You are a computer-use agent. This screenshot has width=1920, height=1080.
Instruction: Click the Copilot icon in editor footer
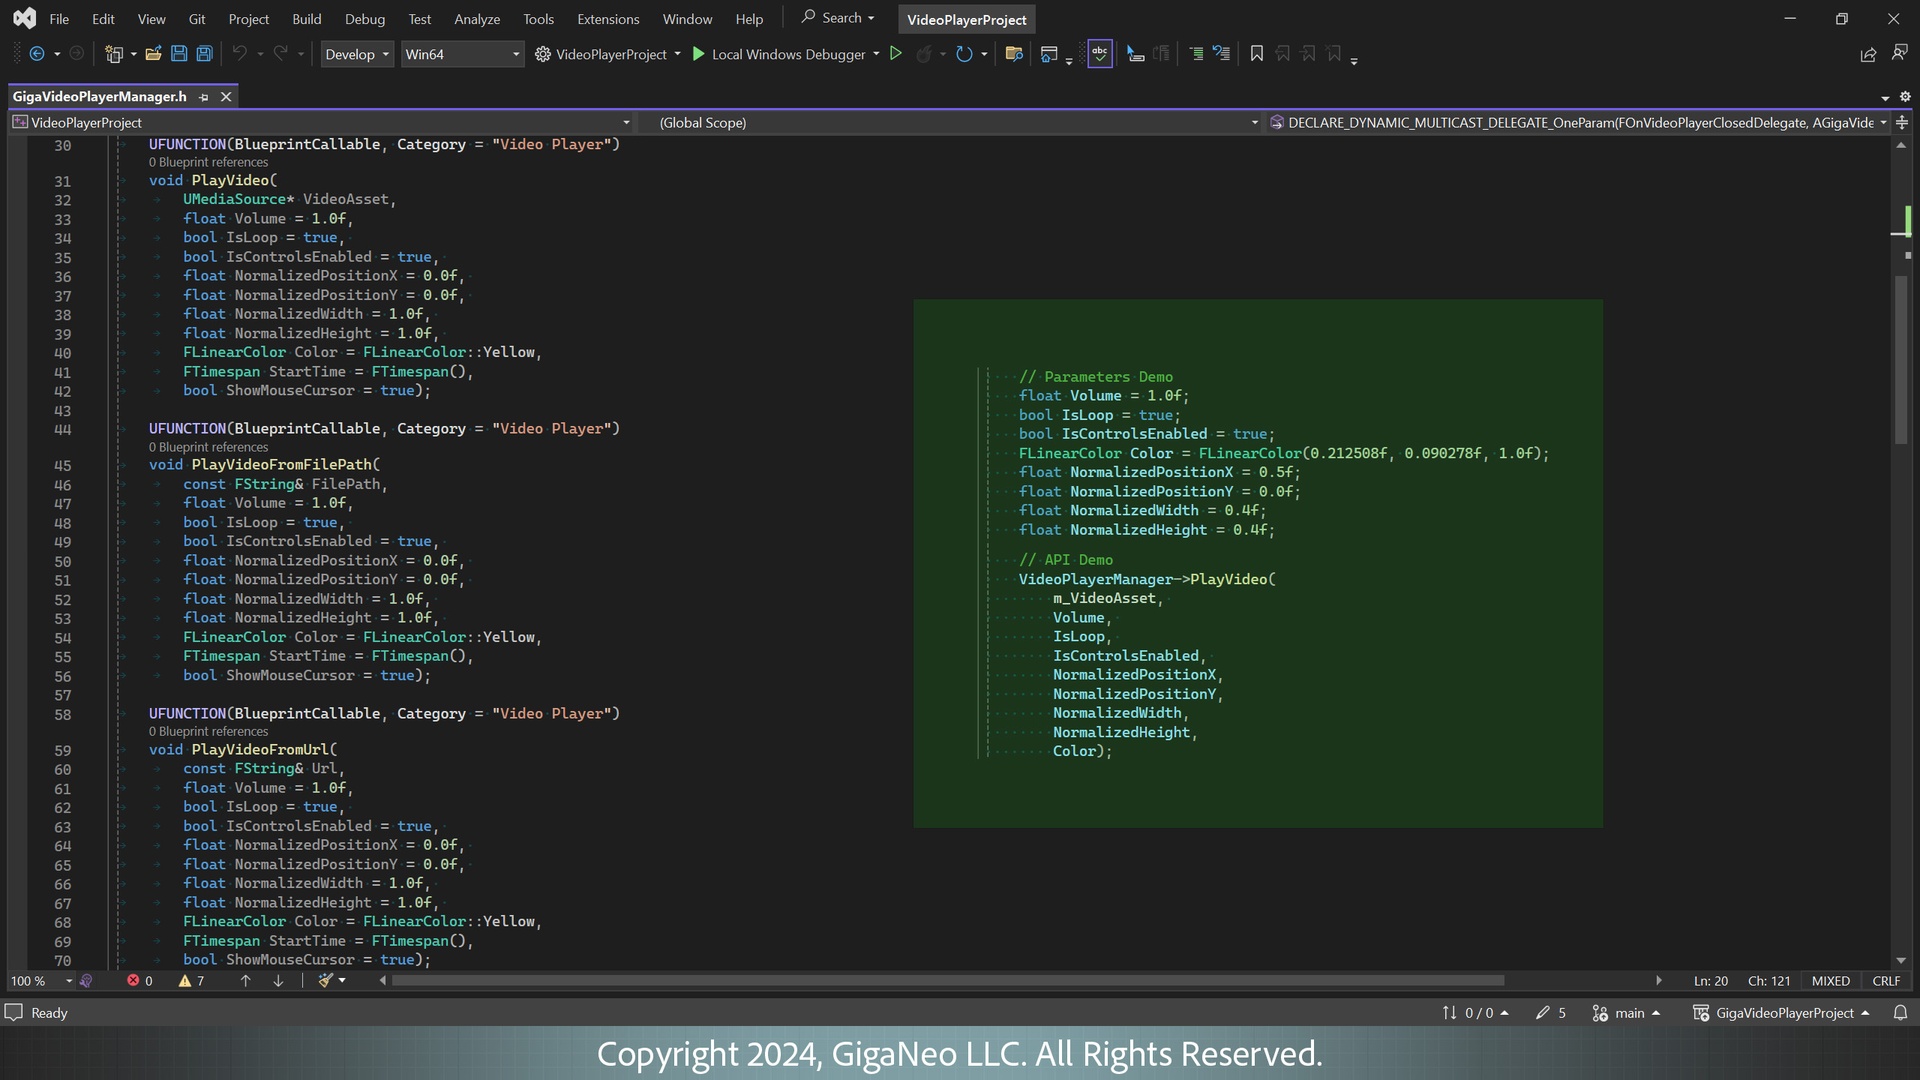tap(86, 981)
